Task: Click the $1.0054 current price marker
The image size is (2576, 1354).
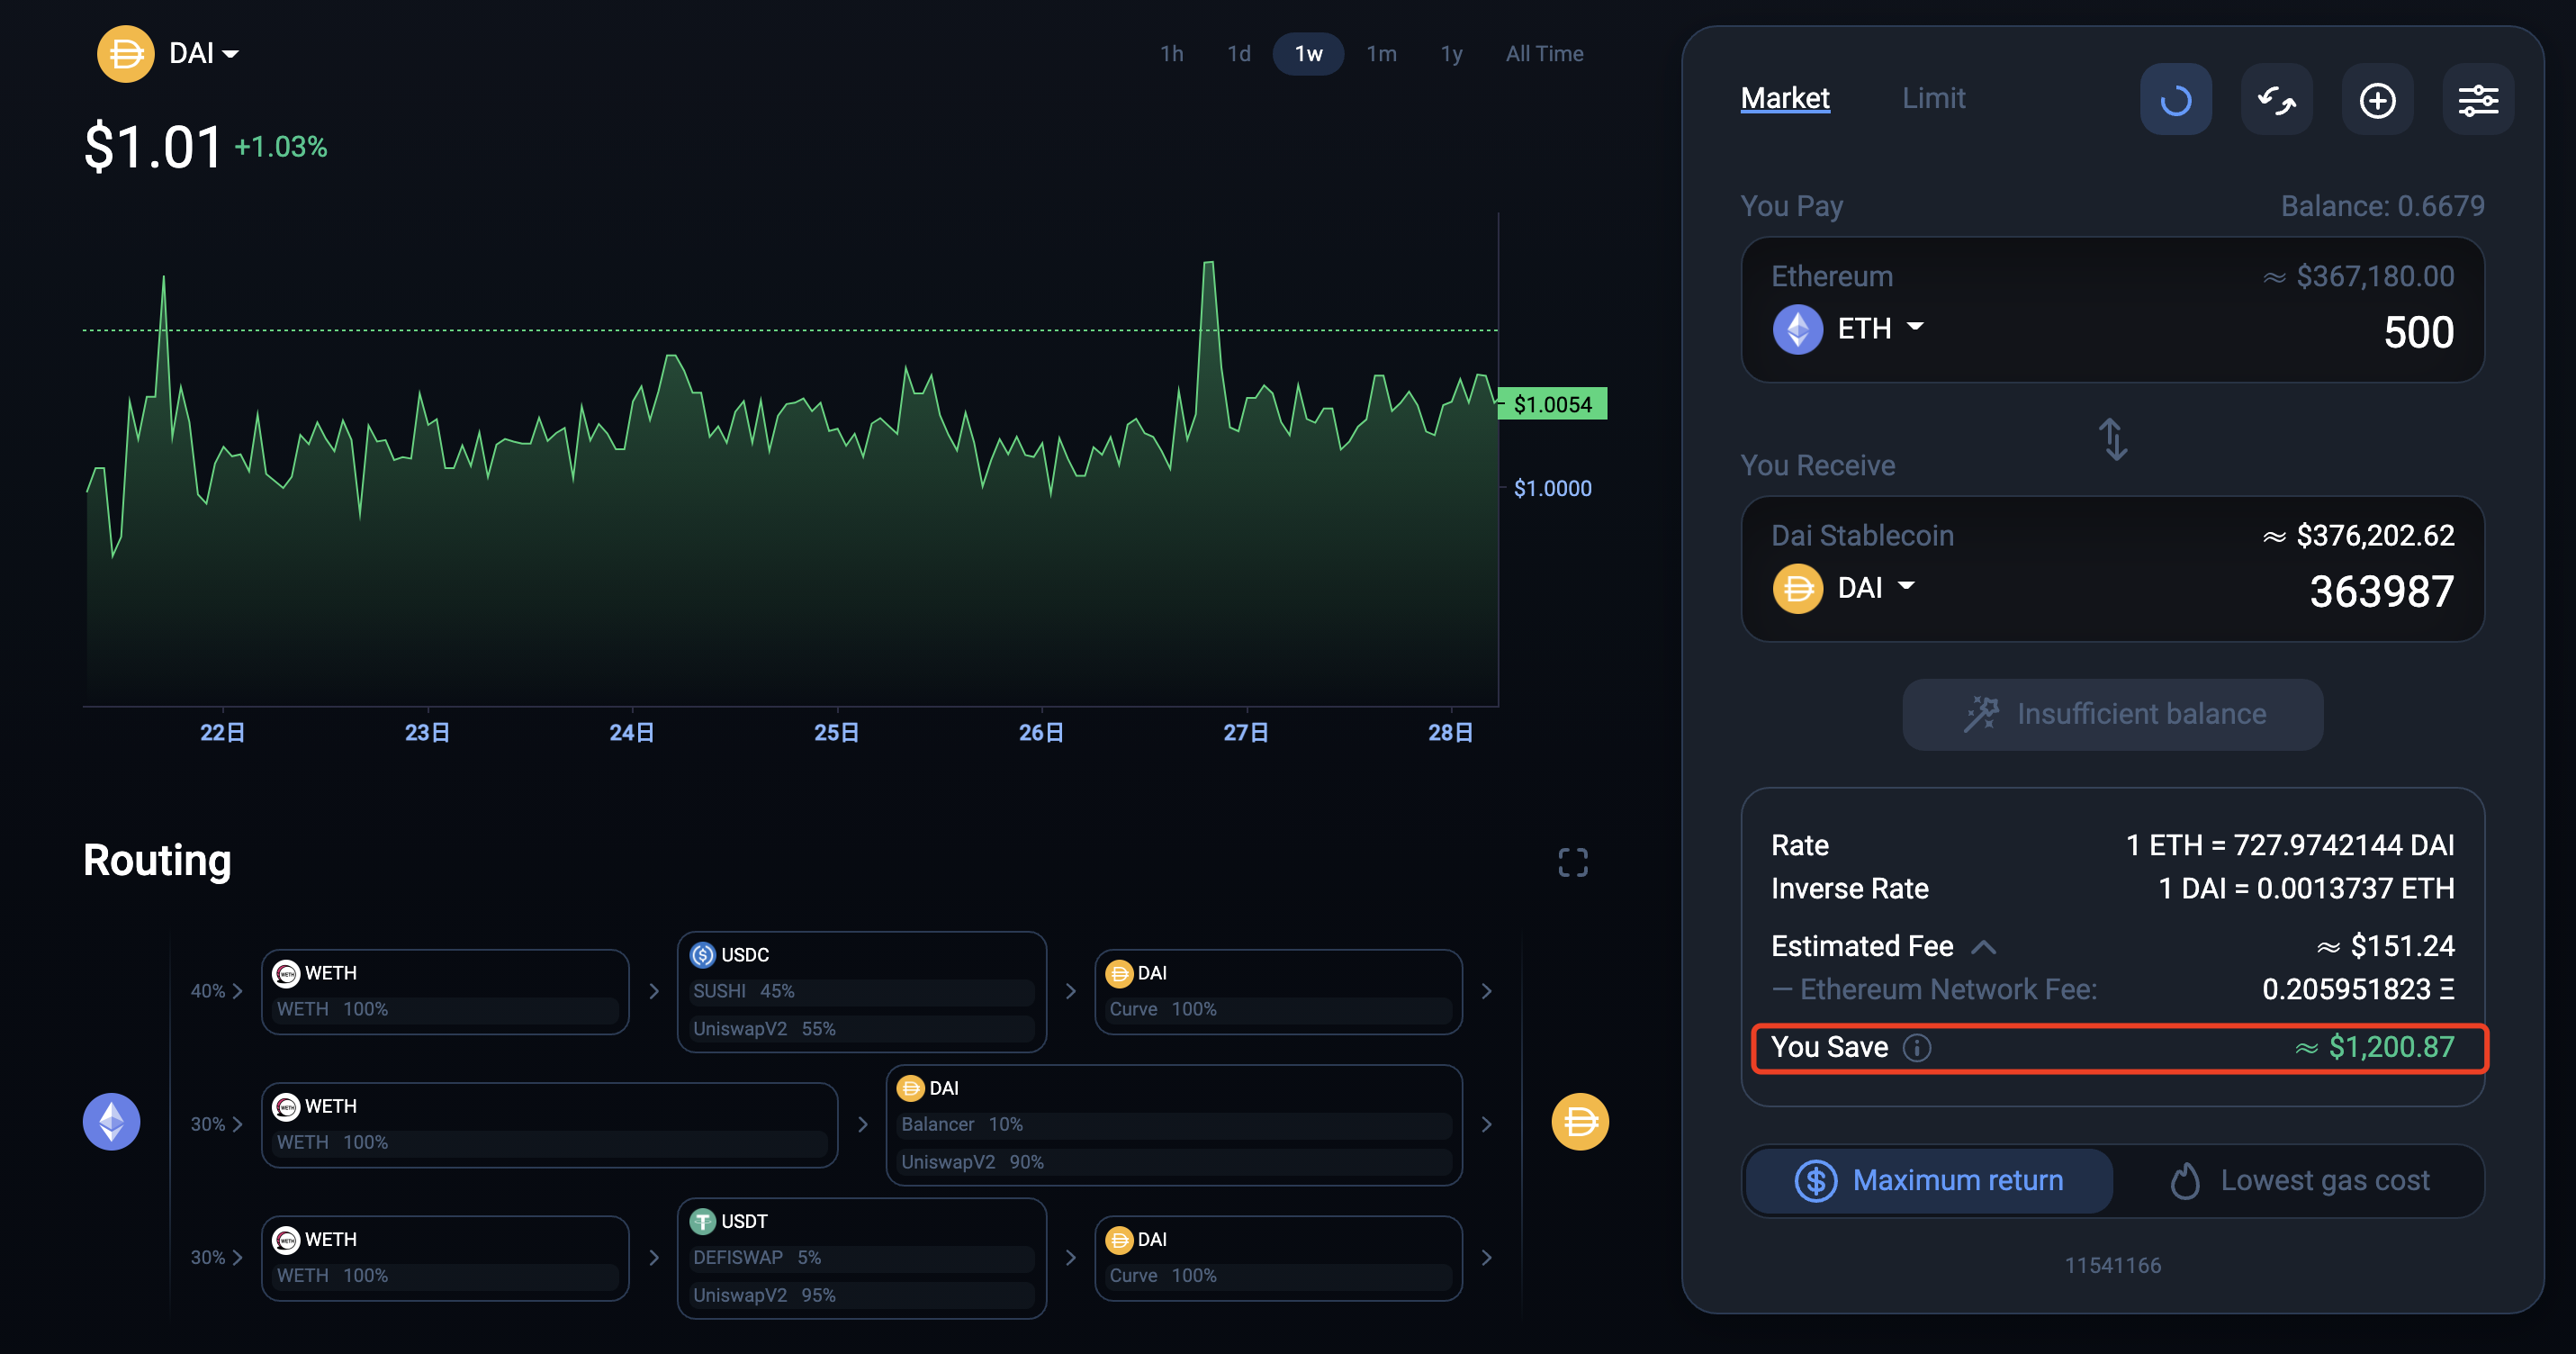Action: tap(1552, 404)
